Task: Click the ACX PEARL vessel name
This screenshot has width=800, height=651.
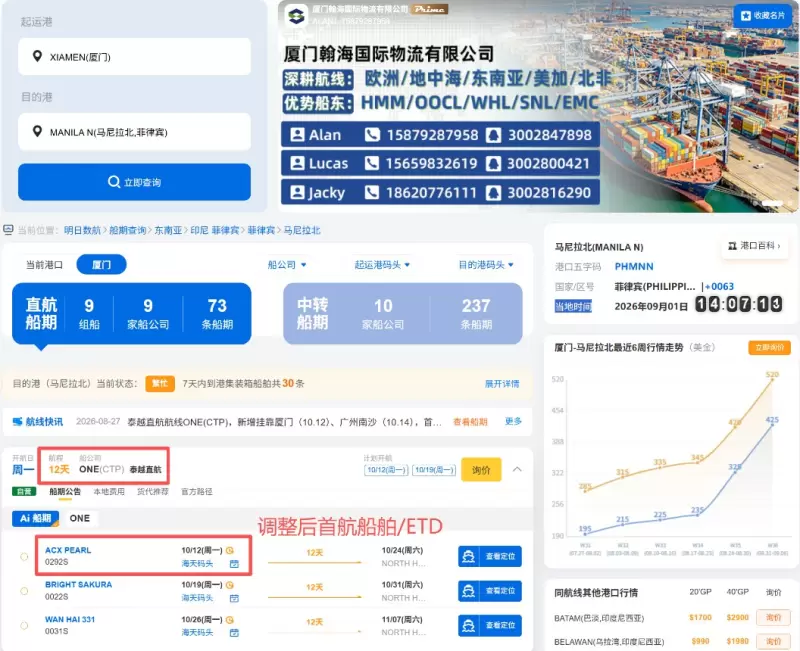Action: 68,550
